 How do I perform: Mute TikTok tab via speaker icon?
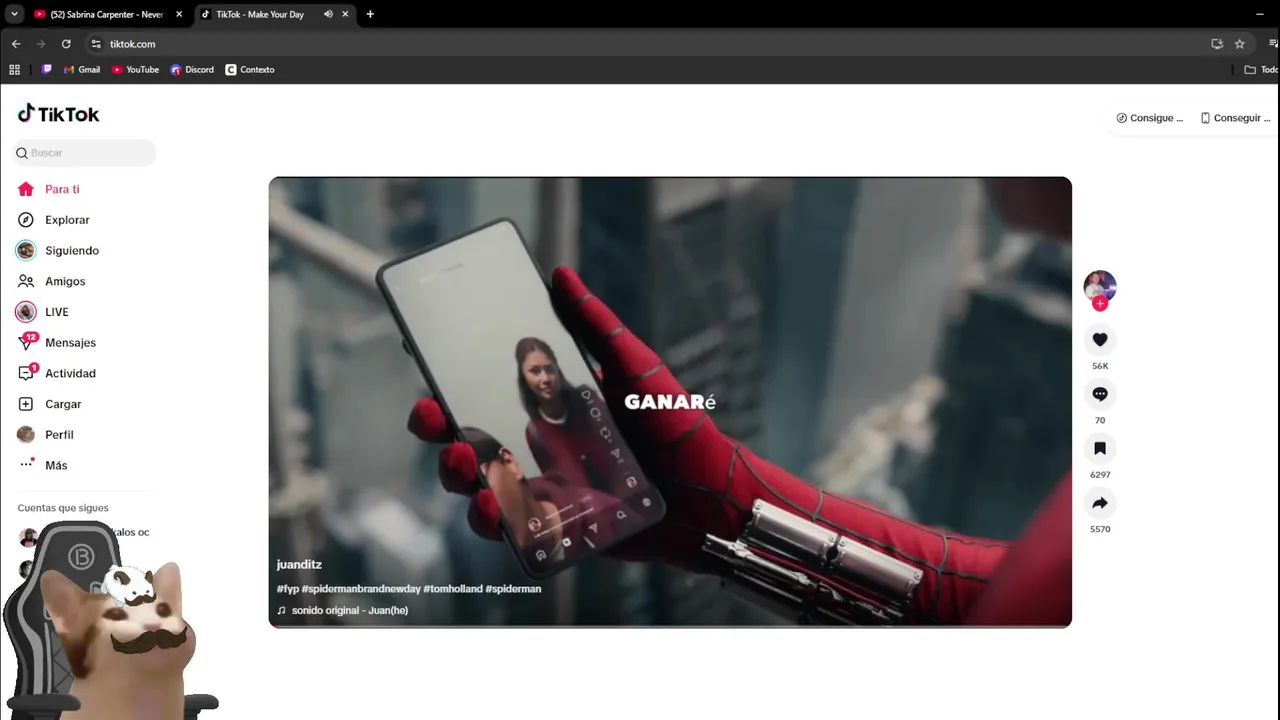(x=328, y=14)
